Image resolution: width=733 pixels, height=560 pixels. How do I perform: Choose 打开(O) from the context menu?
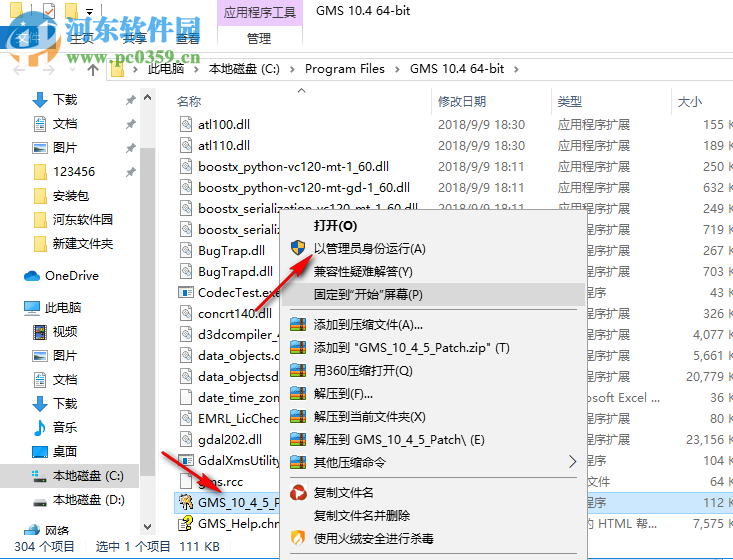coord(335,226)
